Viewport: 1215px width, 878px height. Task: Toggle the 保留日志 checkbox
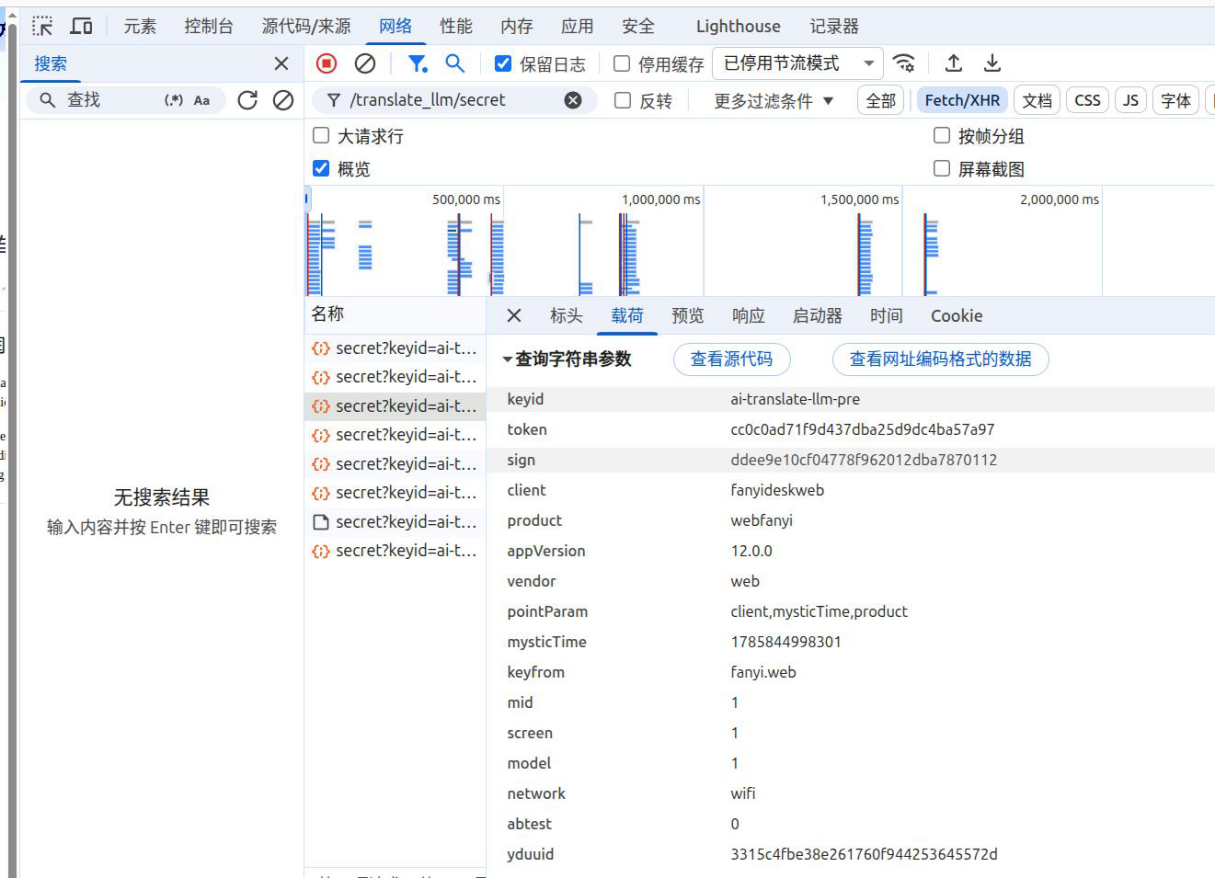pyautogui.click(x=504, y=64)
